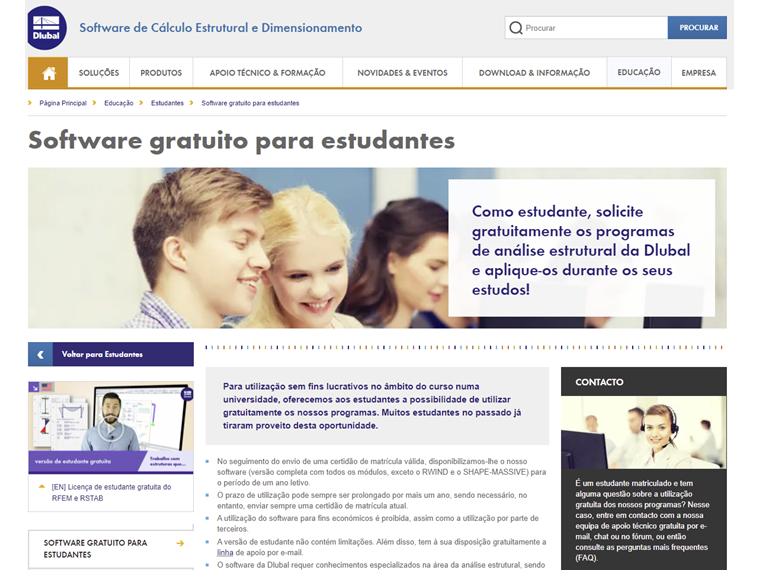Click the search magnifier icon
The height and width of the screenshot is (570, 760).
[x=516, y=28]
